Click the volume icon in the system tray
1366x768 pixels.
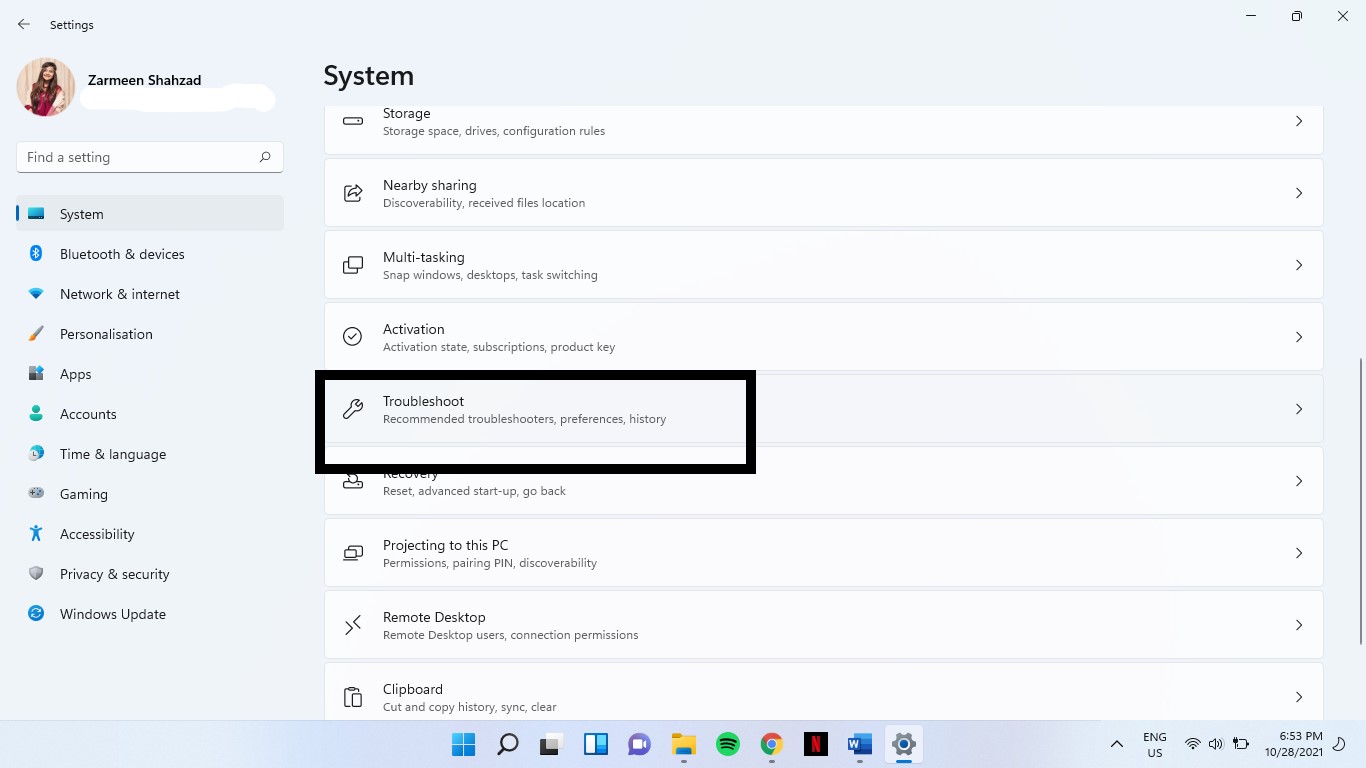[x=1216, y=744]
